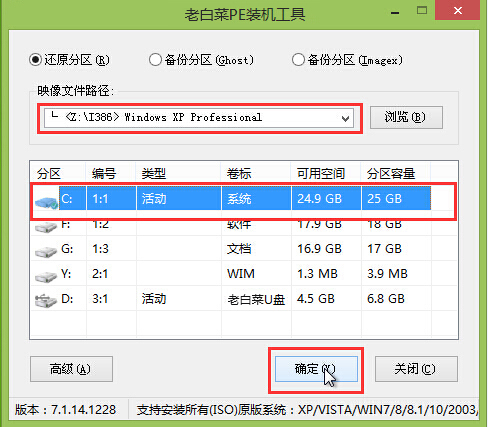Viewport: 488px width, 427px height.
Task: Click the 6.8 GB capacity cell
Action: [x=386, y=299]
